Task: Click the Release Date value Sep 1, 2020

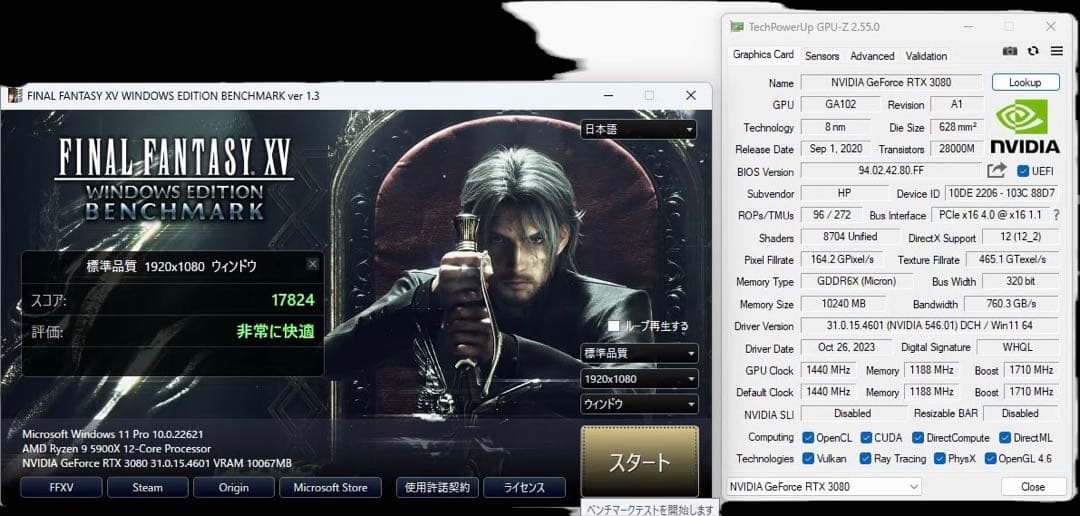Action: click(x=836, y=149)
